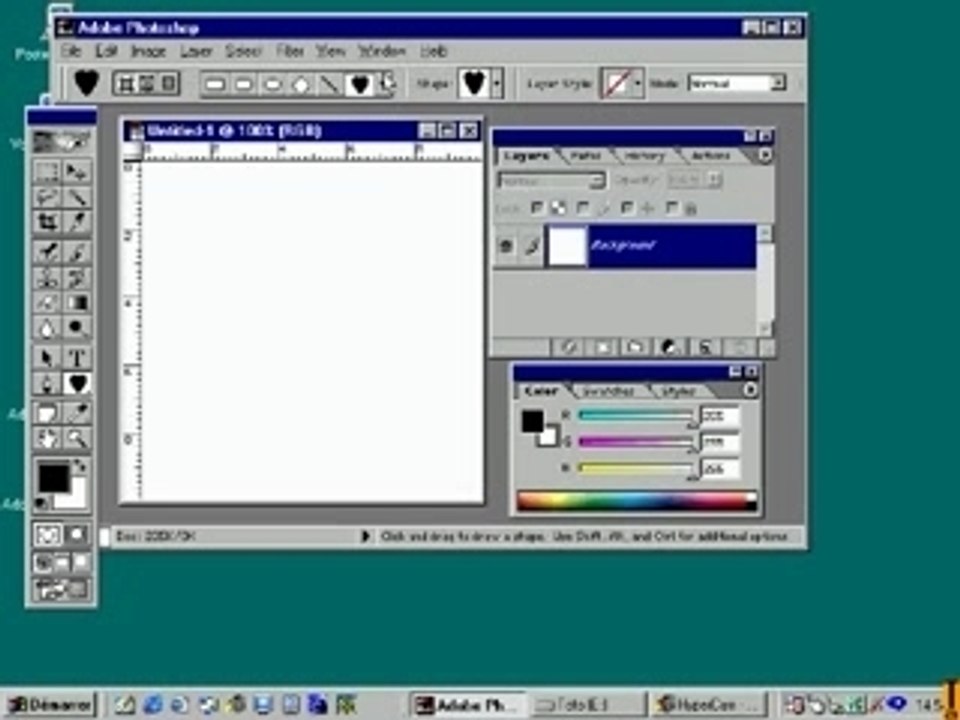The height and width of the screenshot is (720, 960).
Task: Select the Slice tool
Action: coord(77,221)
